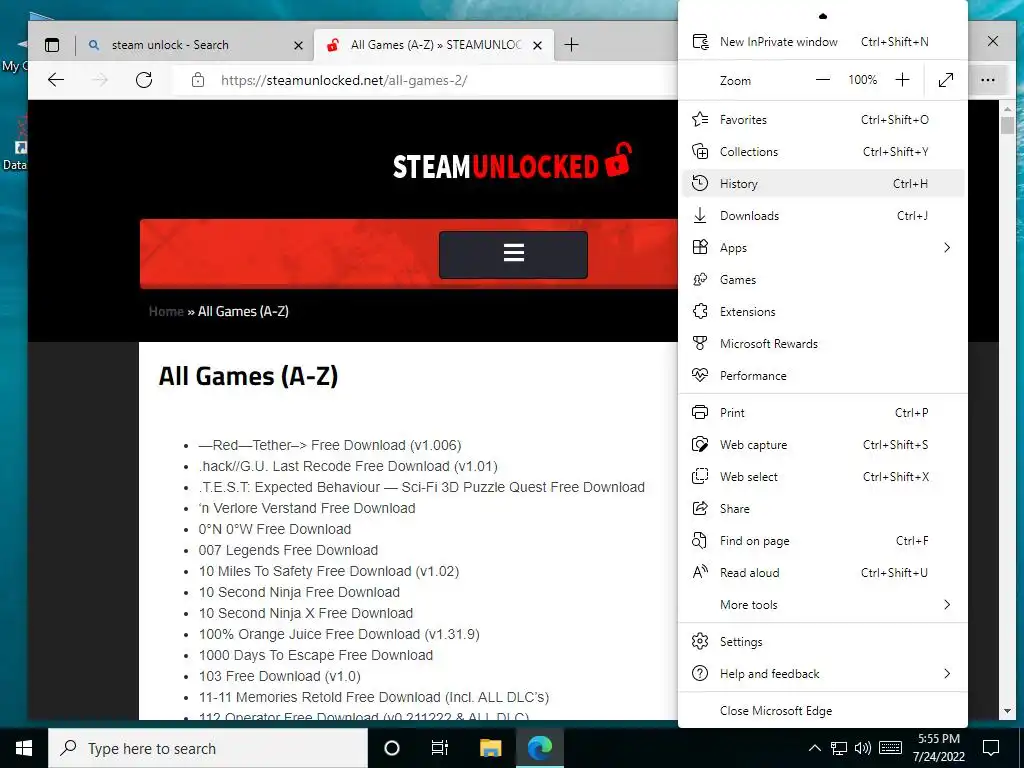Open Task View on the taskbar
The image size is (1024, 768).
click(x=440, y=748)
